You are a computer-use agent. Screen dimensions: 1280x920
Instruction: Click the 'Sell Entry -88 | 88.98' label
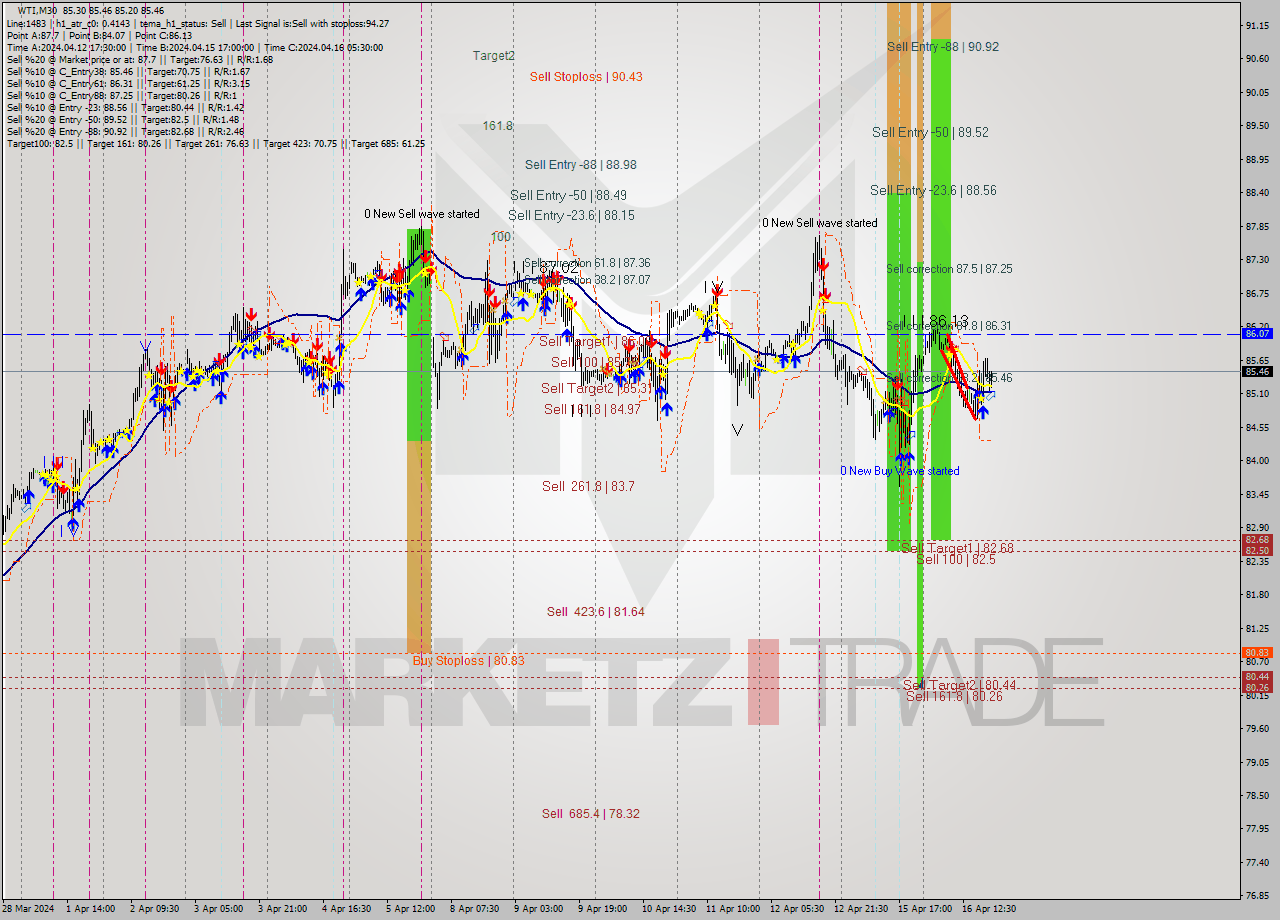pyautogui.click(x=581, y=165)
